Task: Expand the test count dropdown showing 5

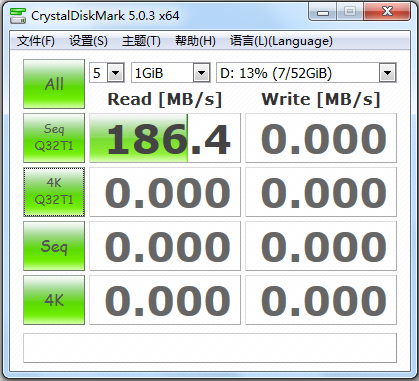Action: coord(116,72)
